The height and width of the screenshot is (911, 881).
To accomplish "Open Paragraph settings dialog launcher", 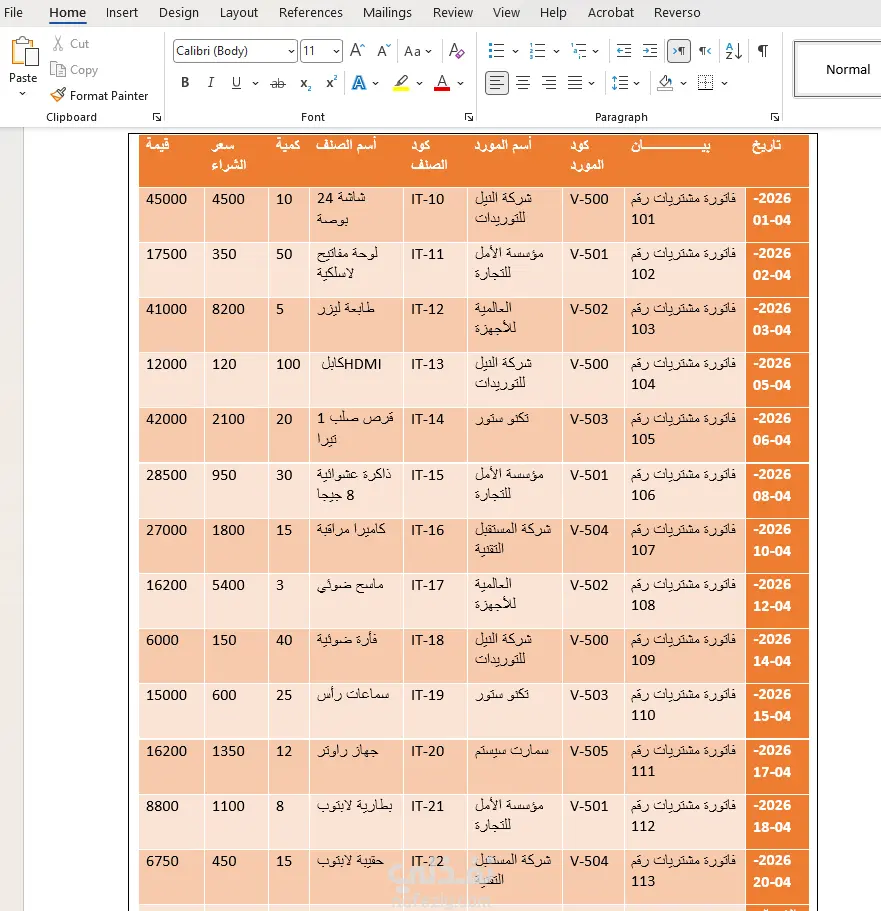I will [x=775, y=117].
